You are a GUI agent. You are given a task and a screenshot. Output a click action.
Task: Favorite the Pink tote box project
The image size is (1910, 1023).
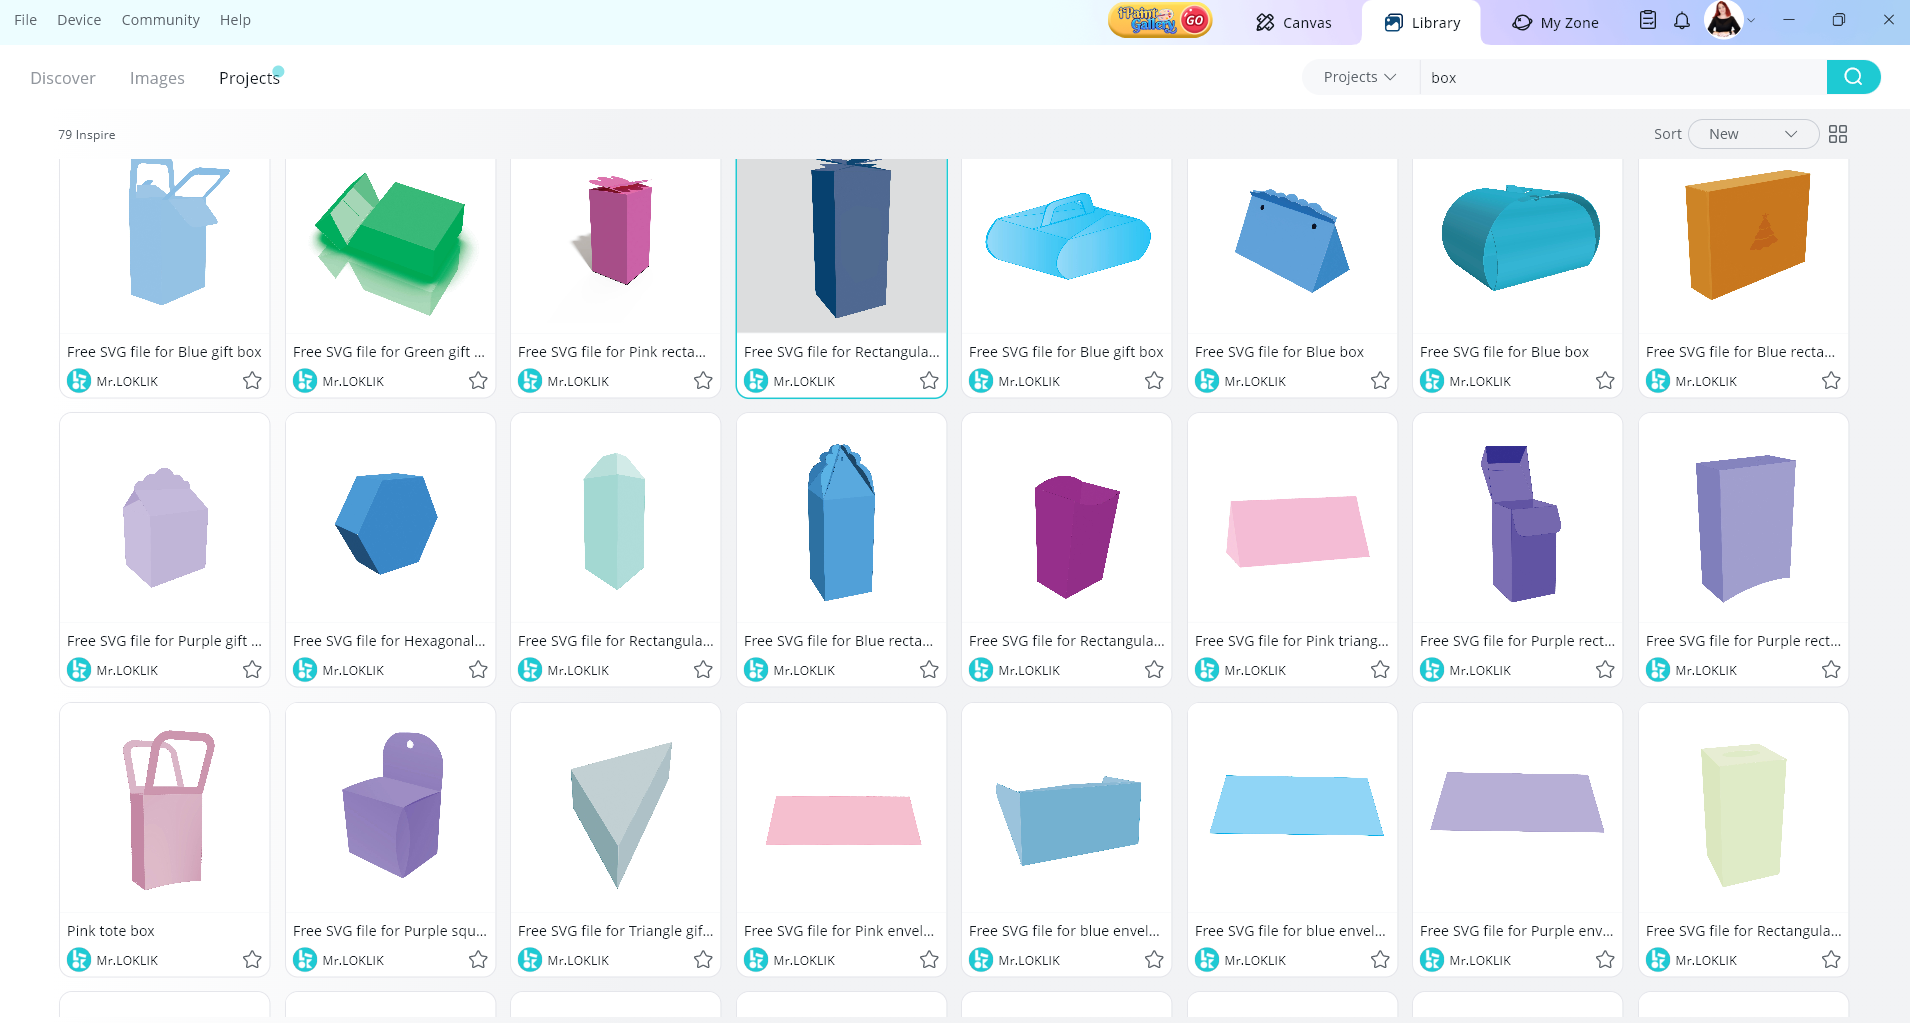pyautogui.click(x=252, y=960)
